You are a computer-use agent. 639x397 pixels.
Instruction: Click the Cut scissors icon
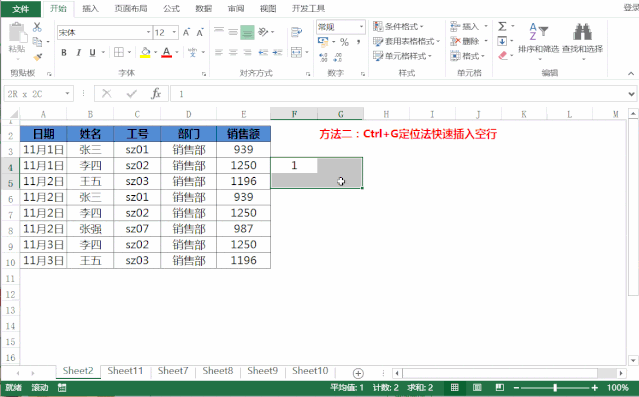(37, 27)
